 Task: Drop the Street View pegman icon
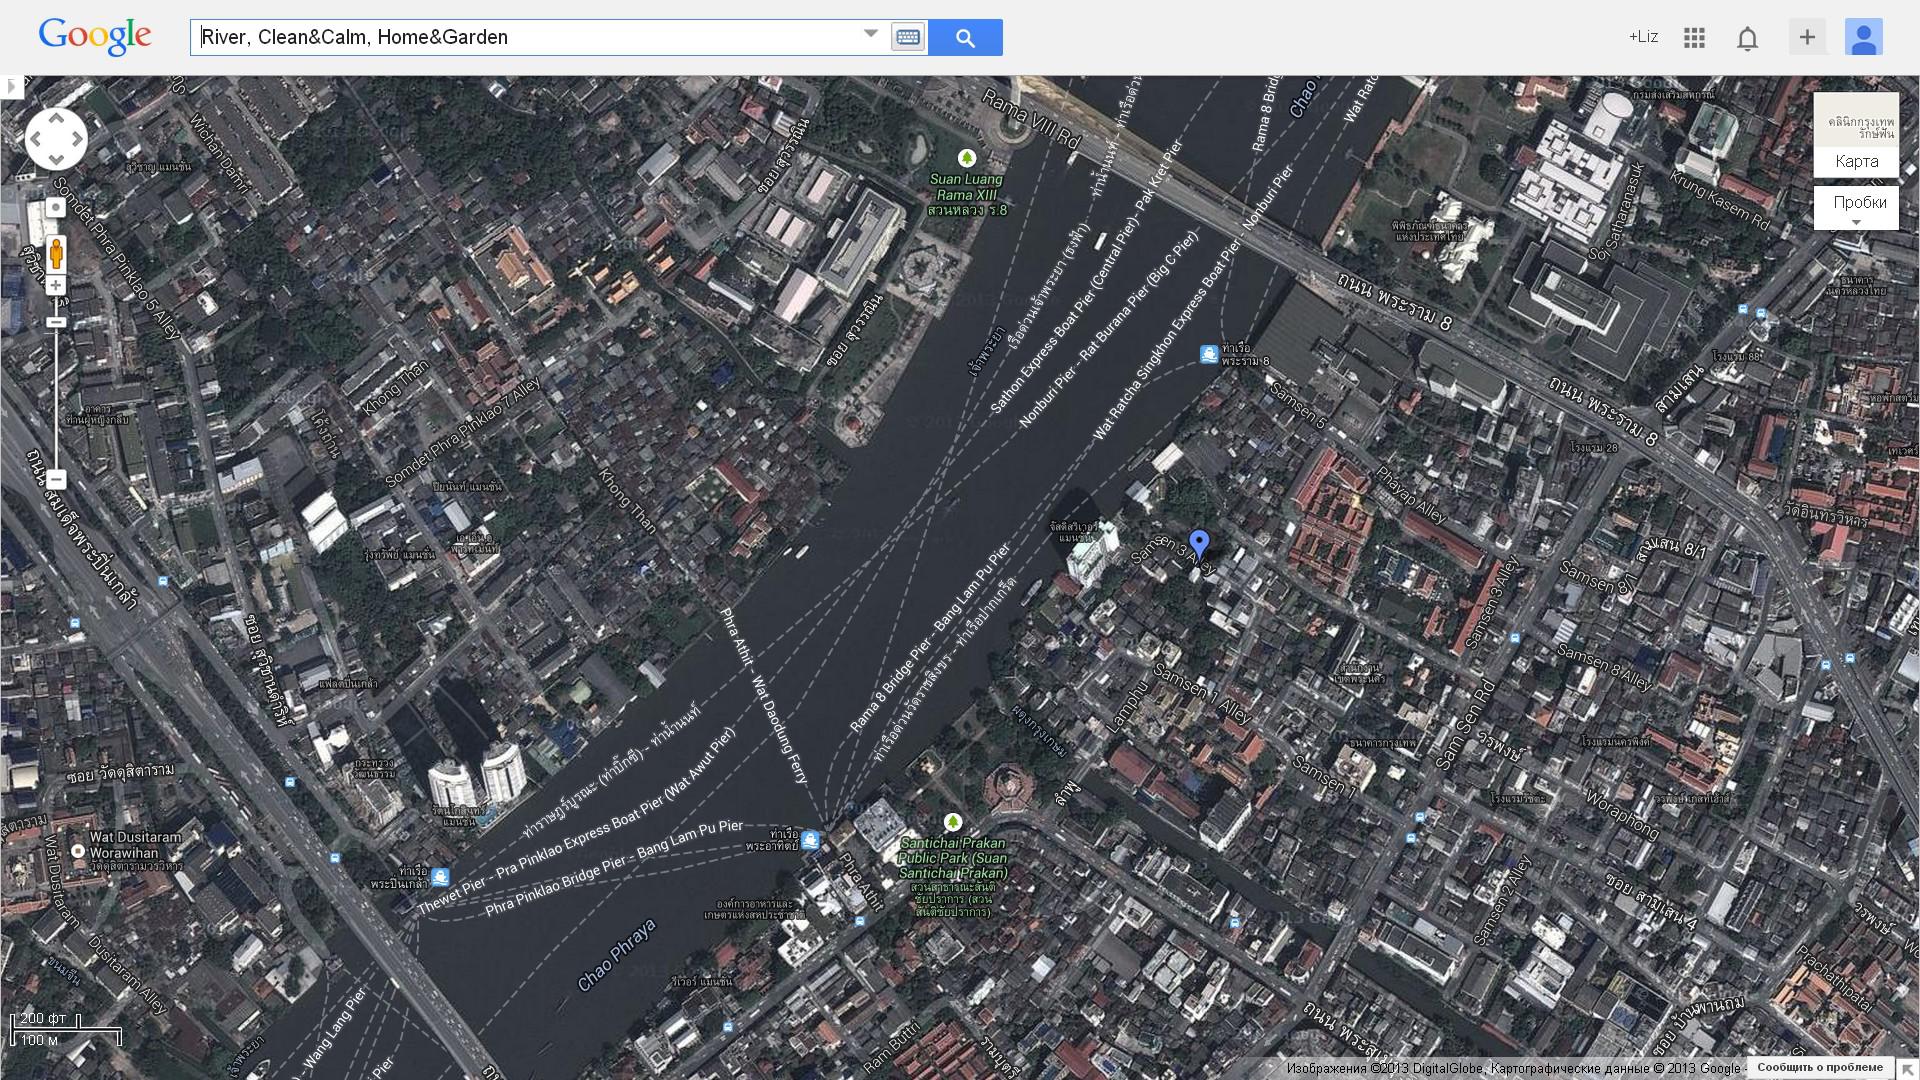pyautogui.click(x=56, y=253)
